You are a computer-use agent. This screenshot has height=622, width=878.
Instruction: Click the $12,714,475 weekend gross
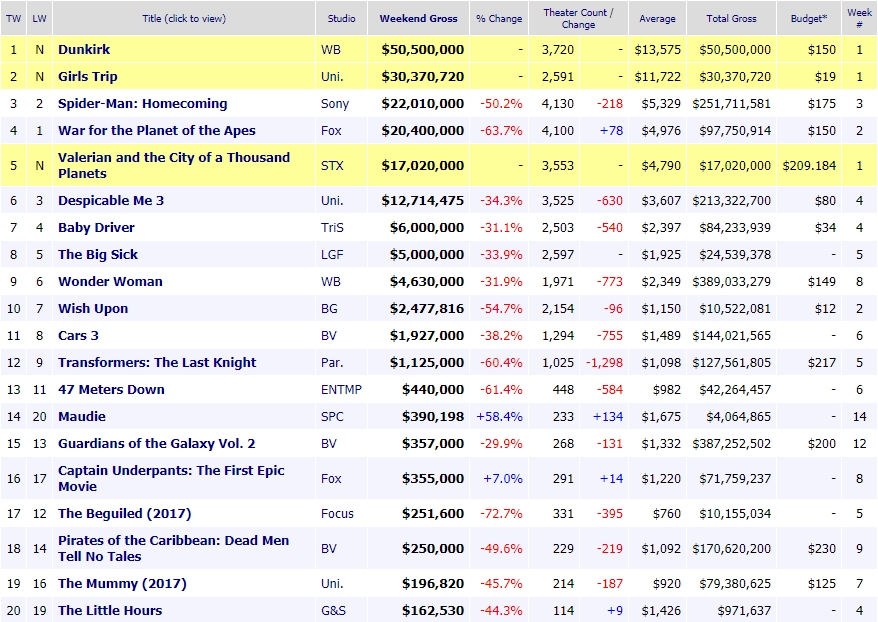pos(423,200)
